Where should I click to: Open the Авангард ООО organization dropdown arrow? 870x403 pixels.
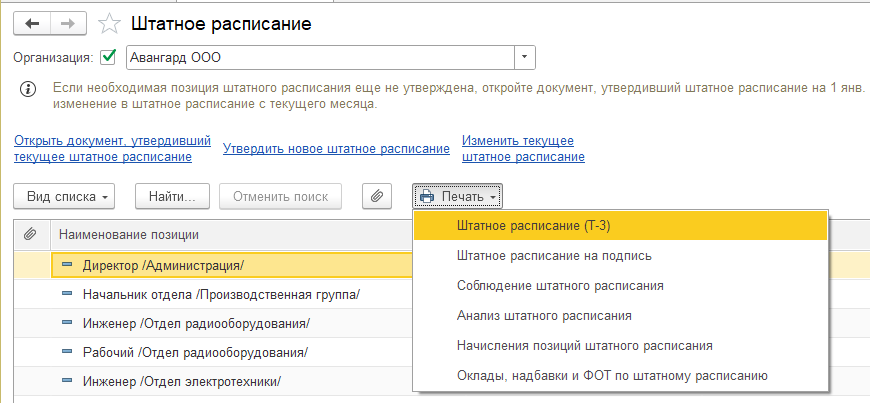point(525,57)
